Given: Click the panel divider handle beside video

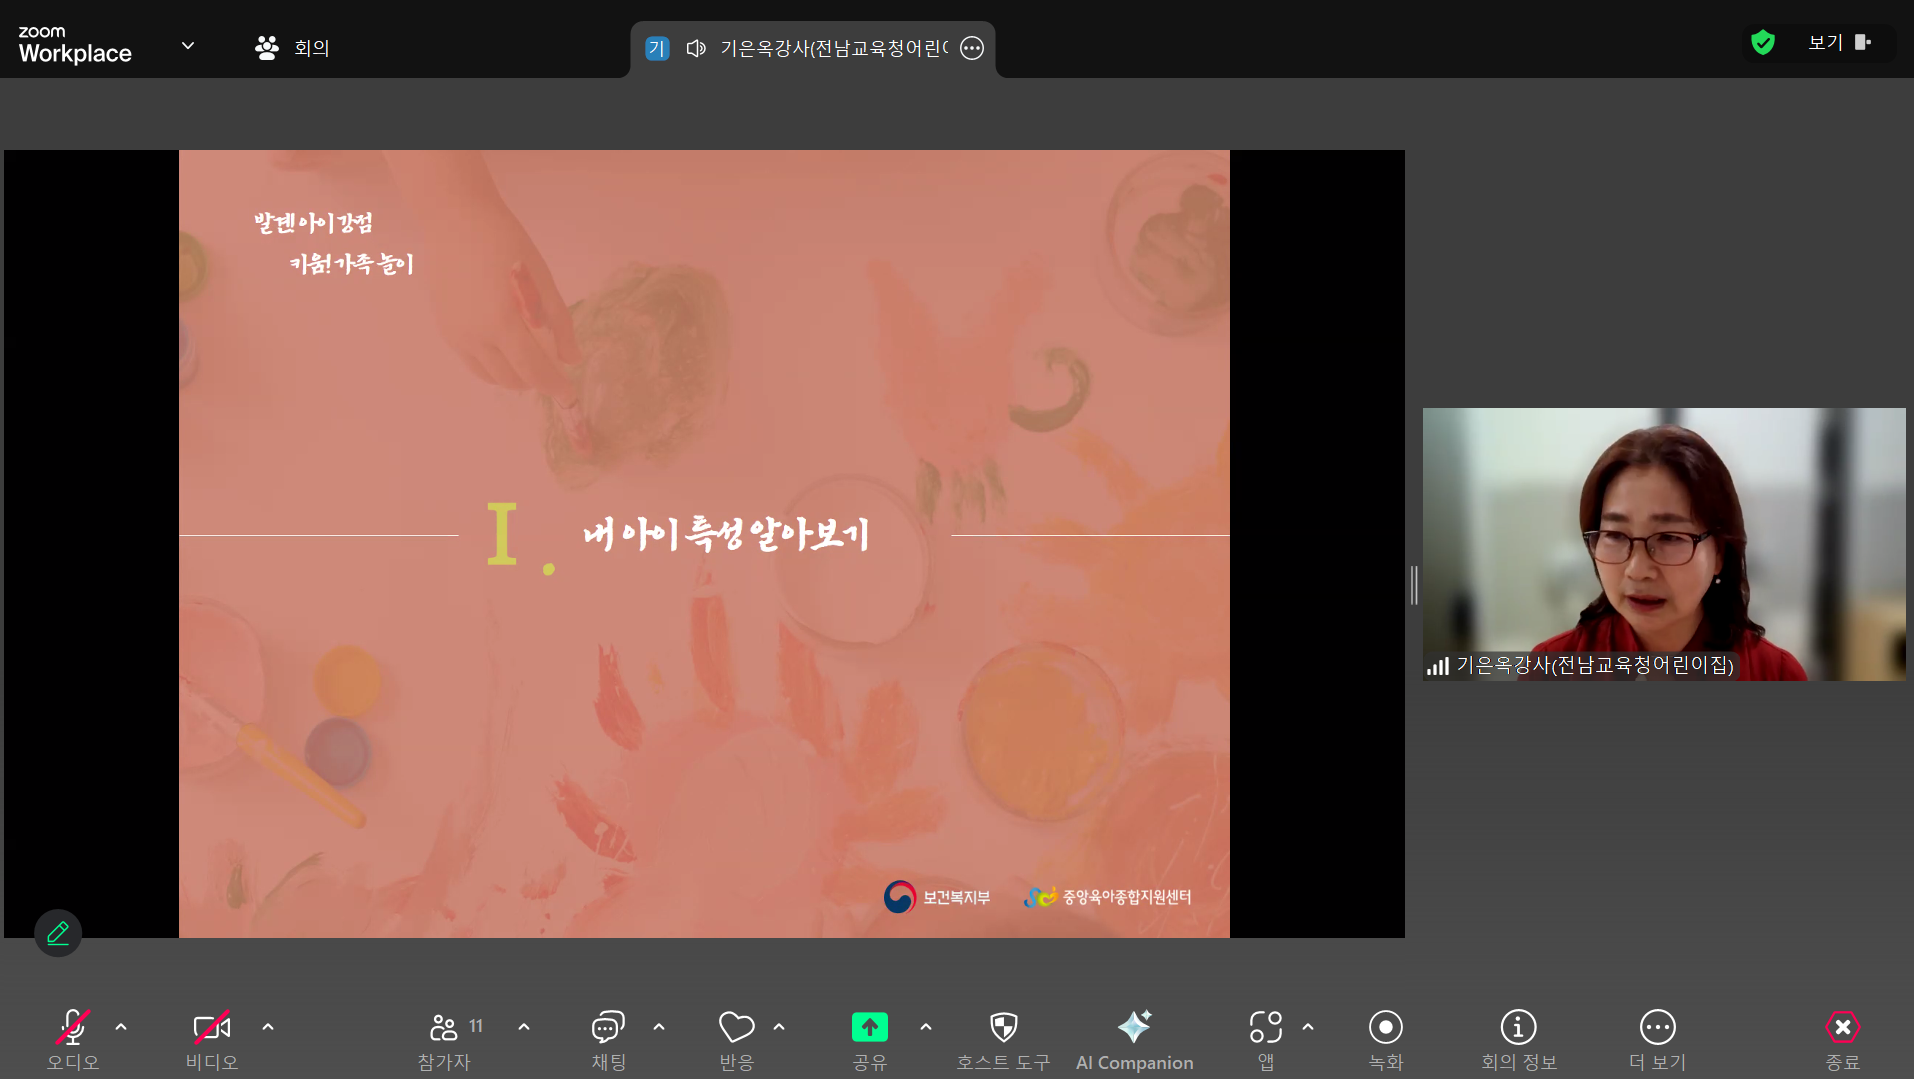Looking at the screenshot, I should pyautogui.click(x=1414, y=585).
